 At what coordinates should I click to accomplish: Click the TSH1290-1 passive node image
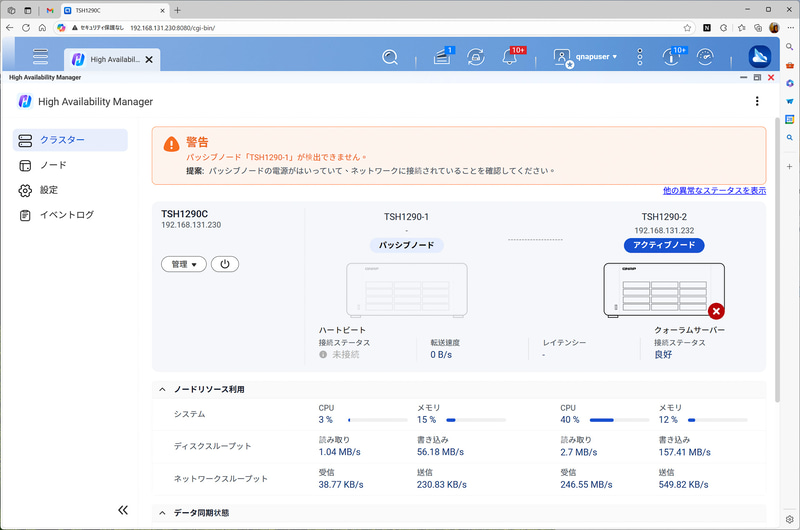(x=407, y=290)
